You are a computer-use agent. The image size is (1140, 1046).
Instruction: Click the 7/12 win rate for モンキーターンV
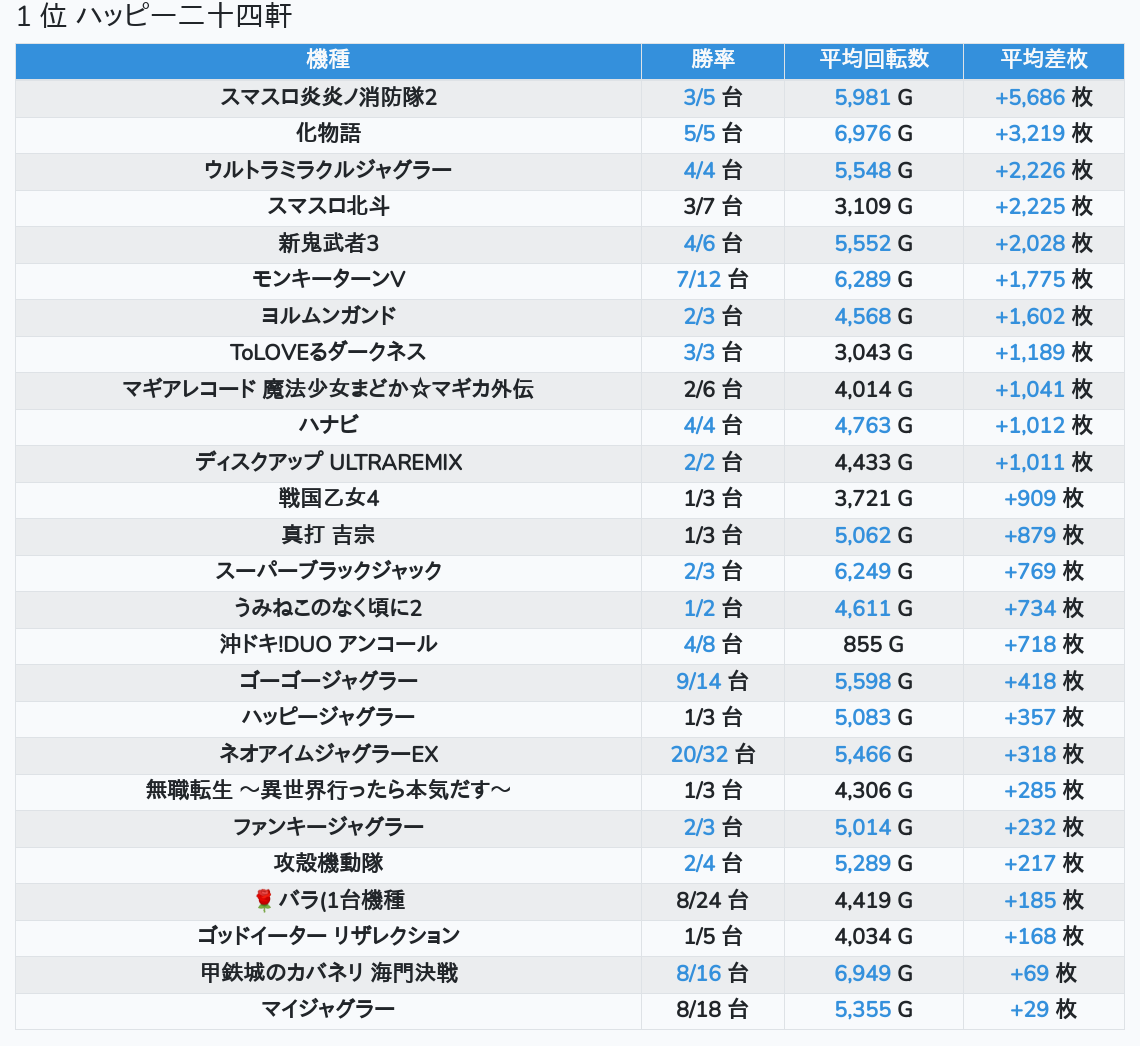698,280
